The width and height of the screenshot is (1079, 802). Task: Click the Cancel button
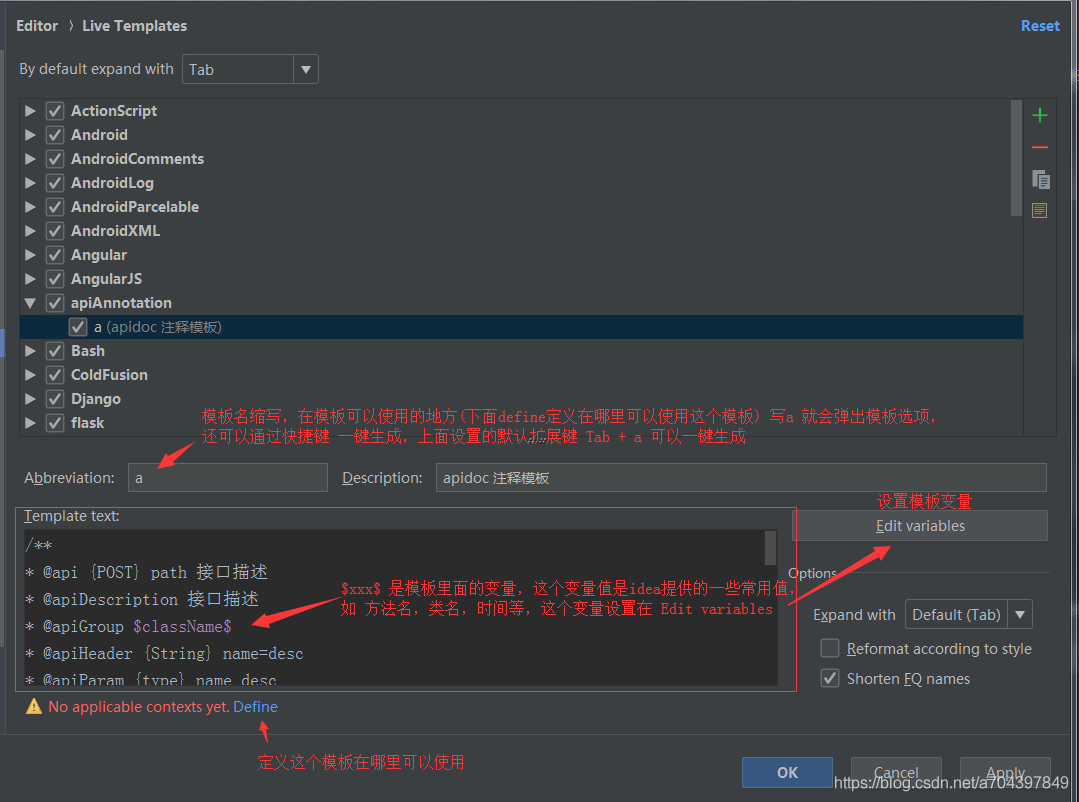point(896,772)
